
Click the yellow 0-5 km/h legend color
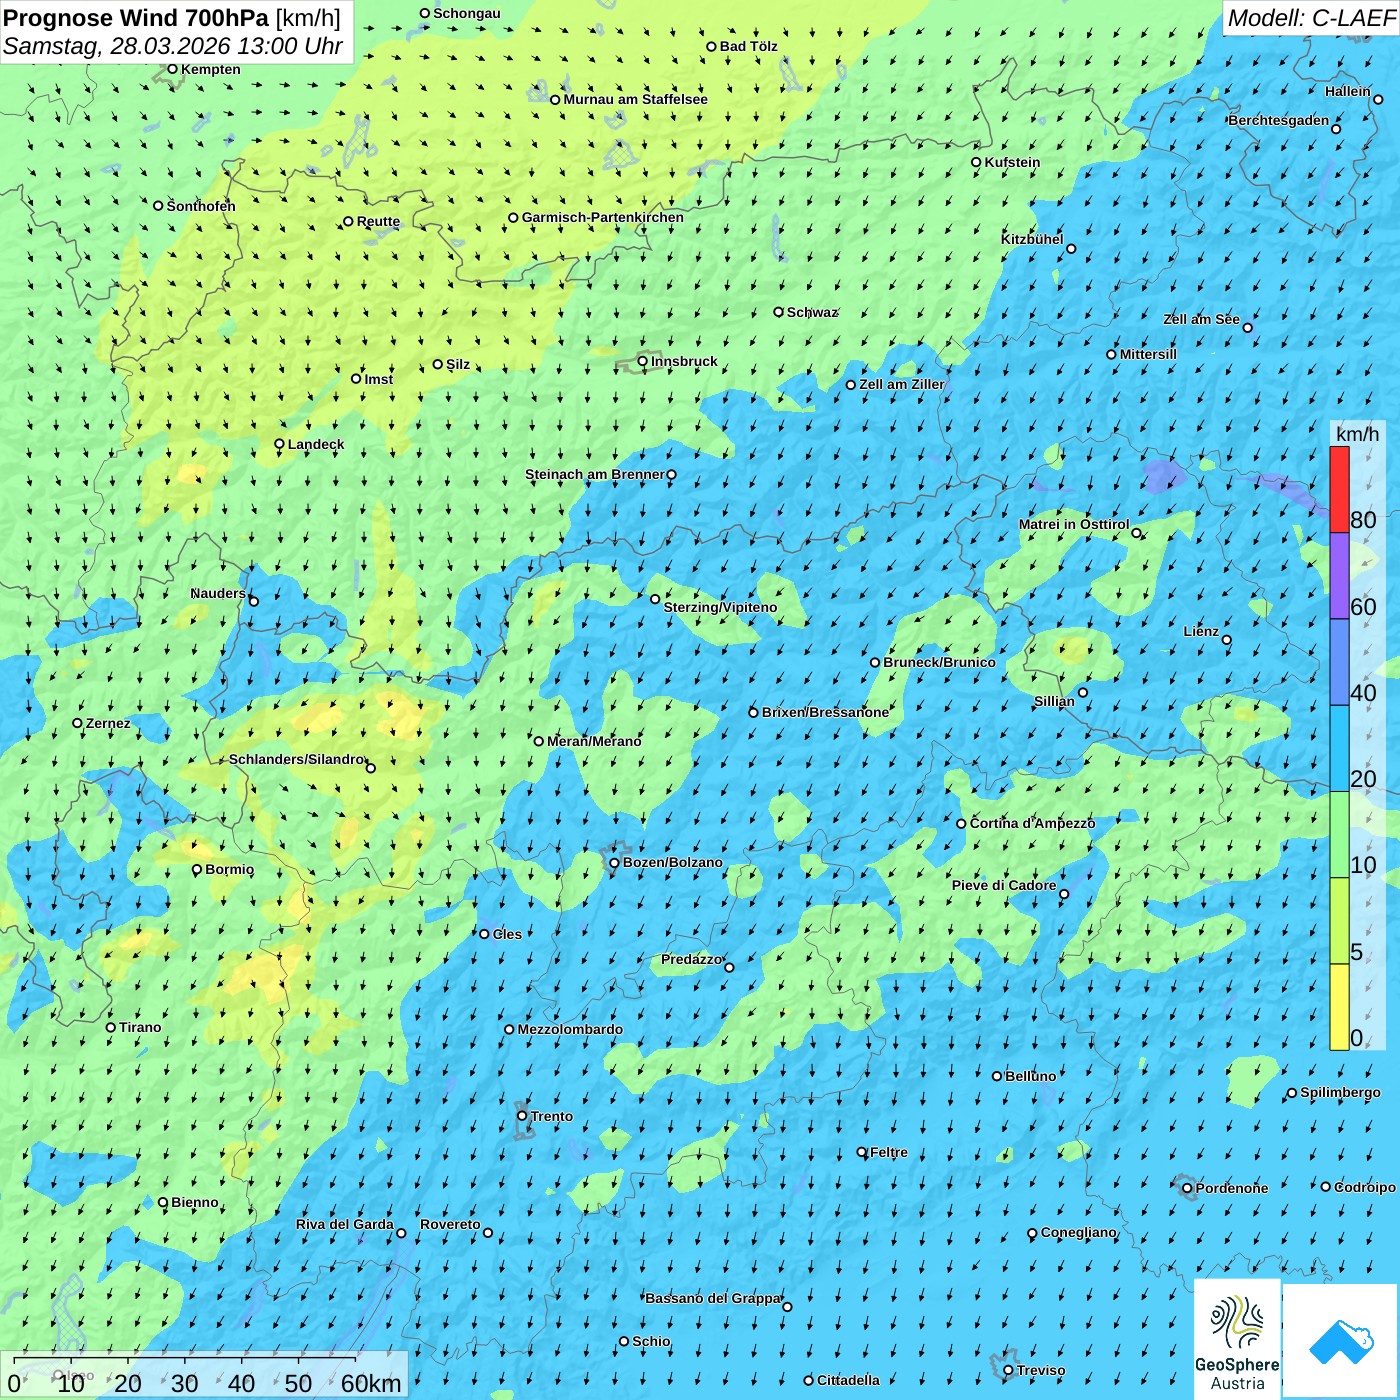coord(1339,1007)
